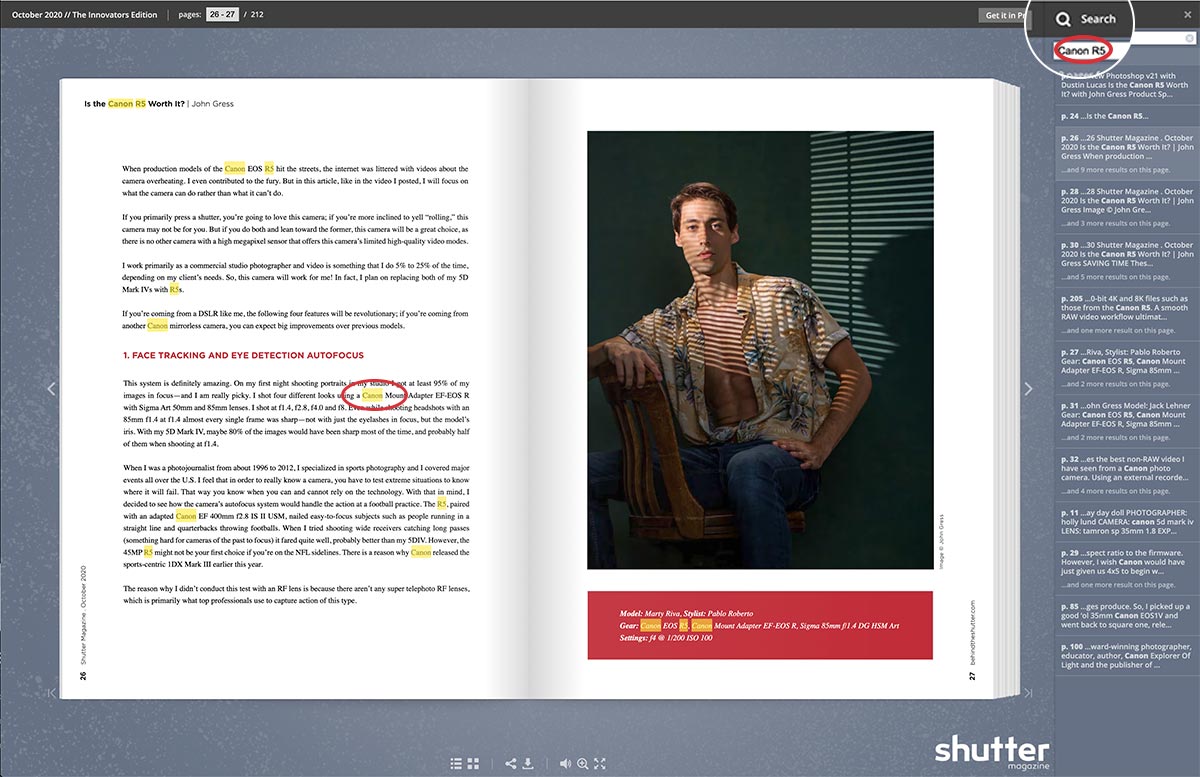Open search result for p. 32
The width and height of the screenshot is (1200, 777).
coord(1127,476)
